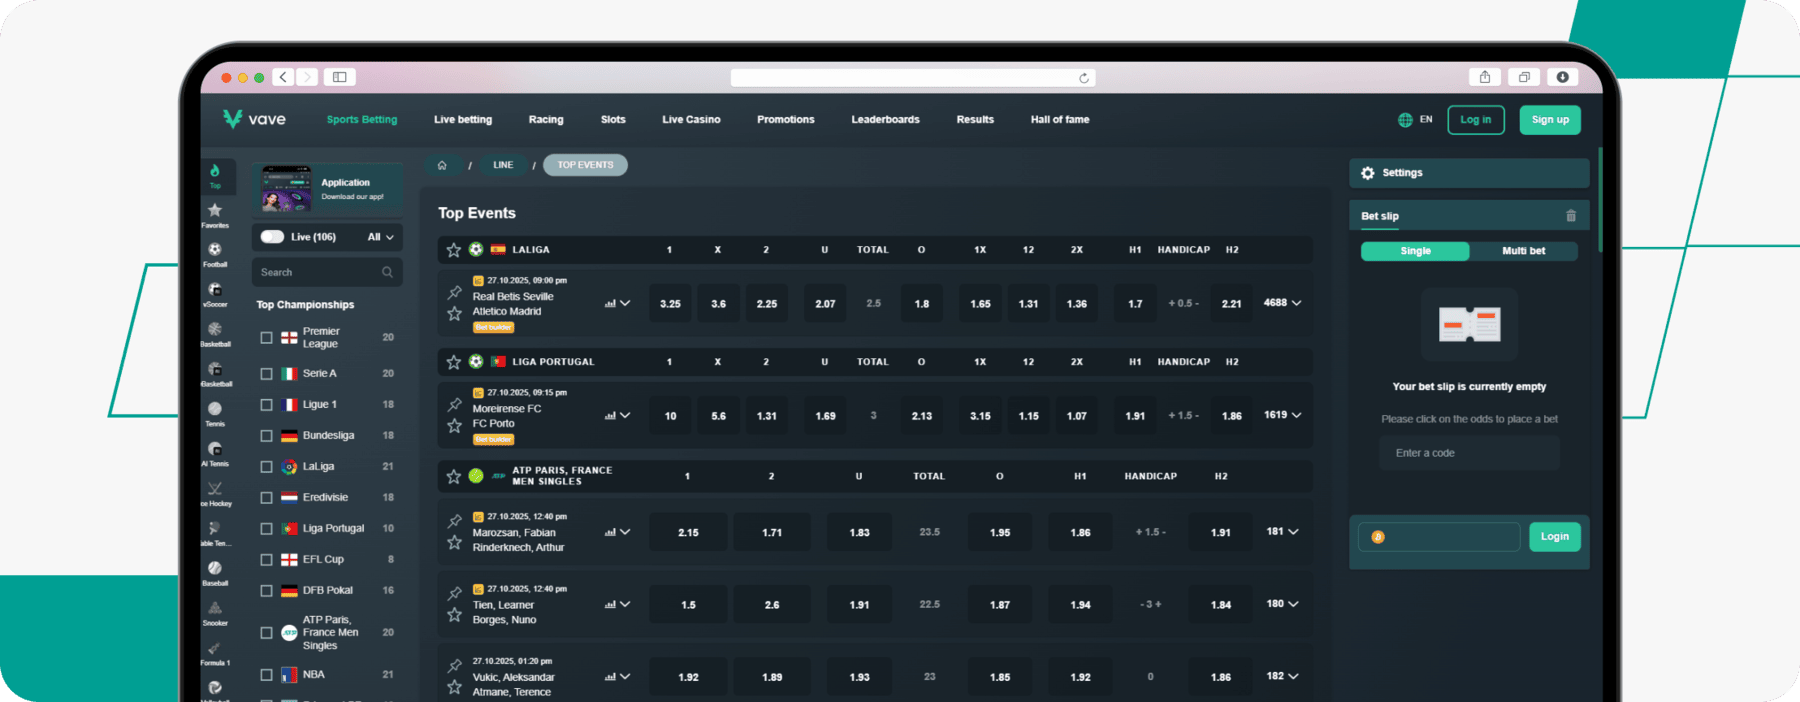1800x702 pixels.
Task: Open the Top sidebar icon
Action: (215, 175)
